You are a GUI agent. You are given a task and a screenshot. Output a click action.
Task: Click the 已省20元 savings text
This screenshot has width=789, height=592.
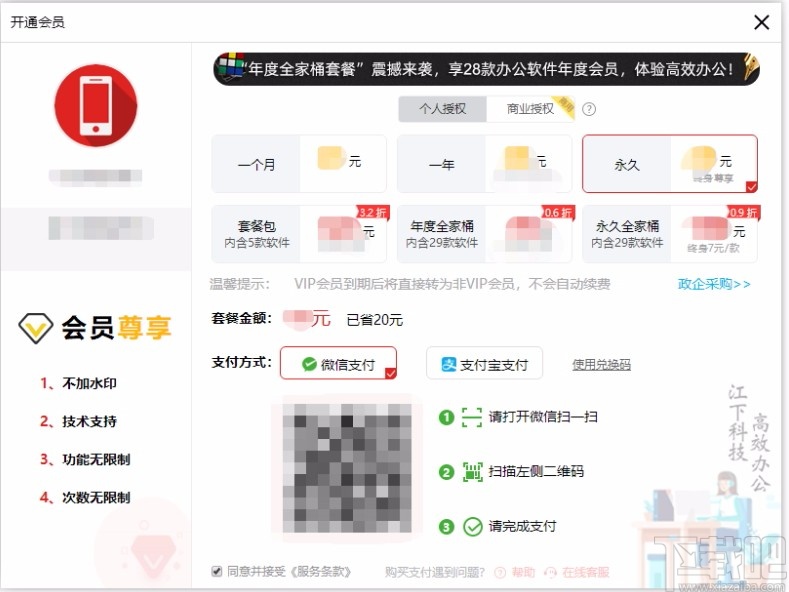(x=375, y=320)
